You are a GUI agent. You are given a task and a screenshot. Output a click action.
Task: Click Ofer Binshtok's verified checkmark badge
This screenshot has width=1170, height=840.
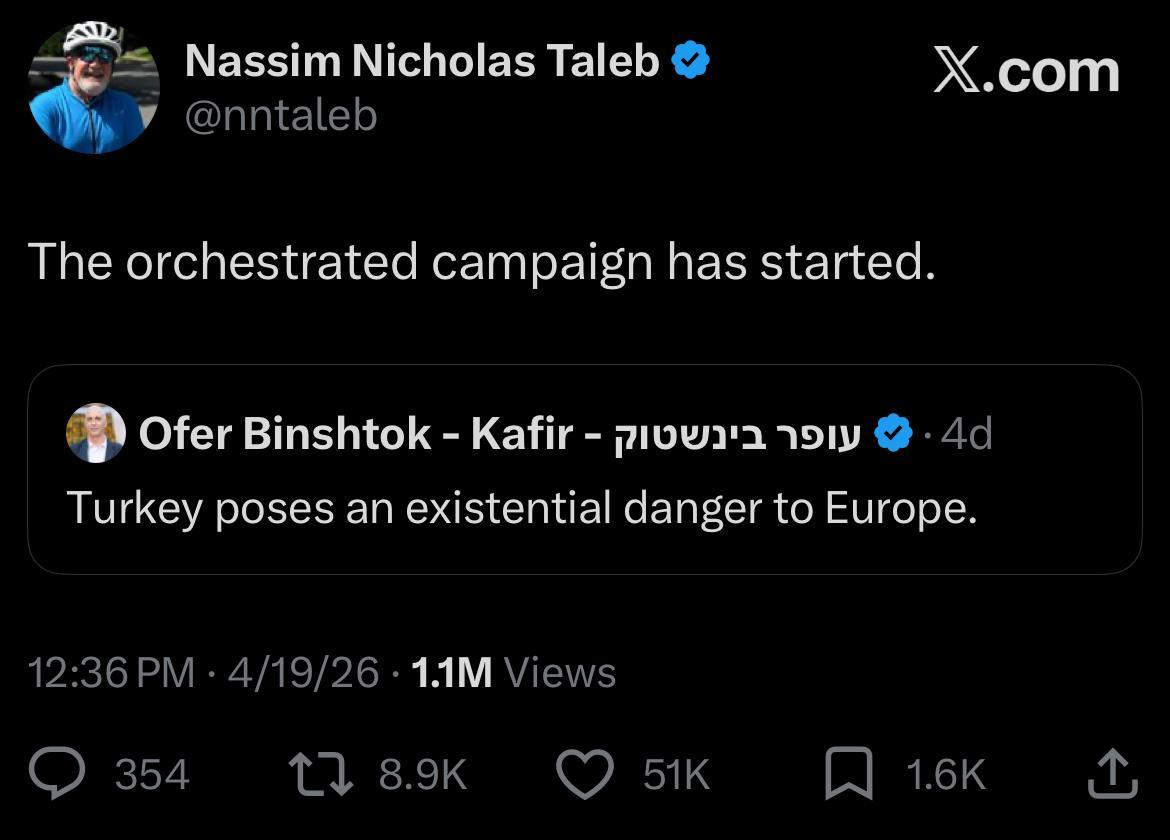point(893,434)
